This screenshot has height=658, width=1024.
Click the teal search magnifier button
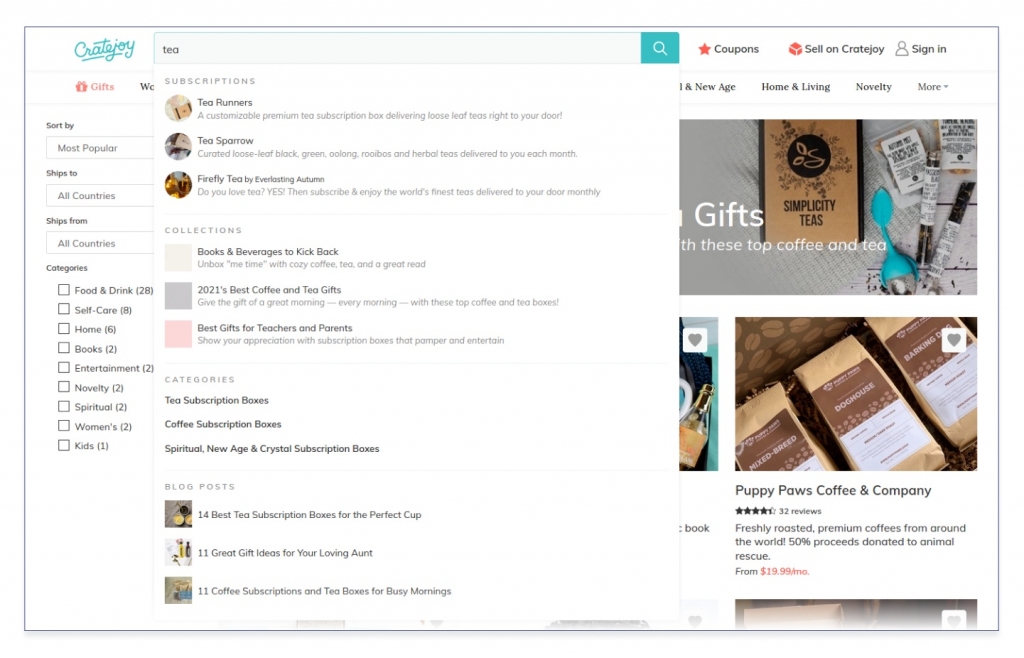[x=660, y=48]
